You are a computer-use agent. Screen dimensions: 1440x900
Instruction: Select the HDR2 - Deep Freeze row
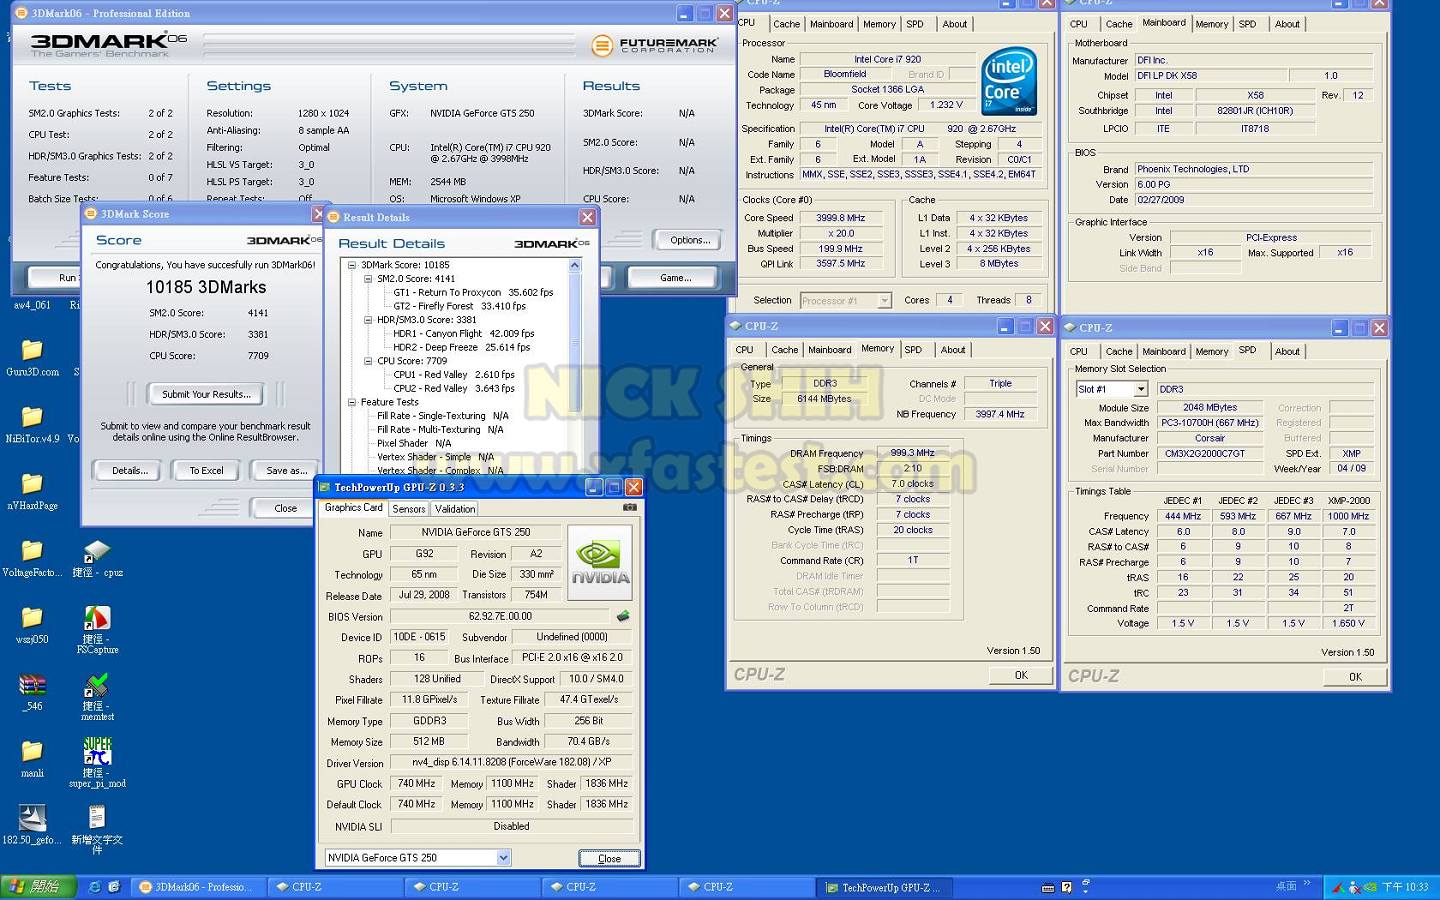[461, 348]
